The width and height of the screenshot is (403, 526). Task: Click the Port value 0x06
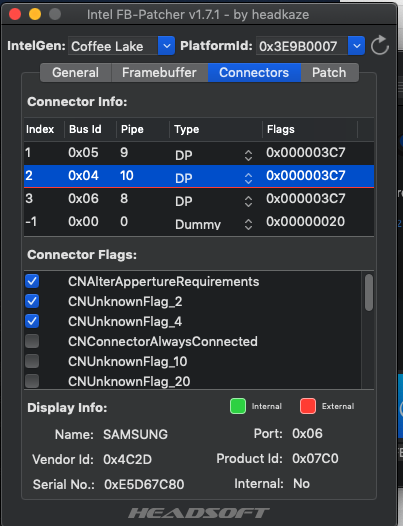(x=307, y=433)
